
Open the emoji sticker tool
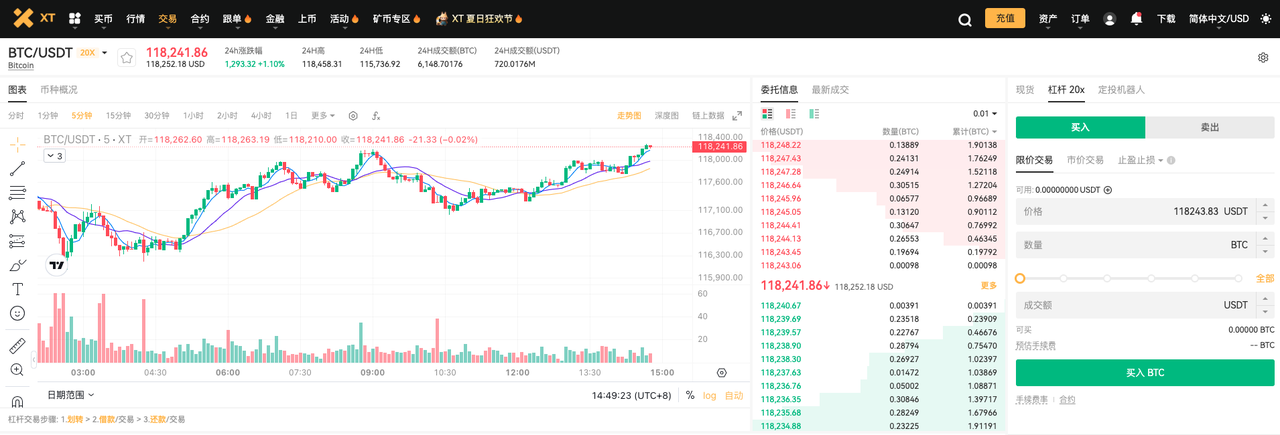[17, 313]
